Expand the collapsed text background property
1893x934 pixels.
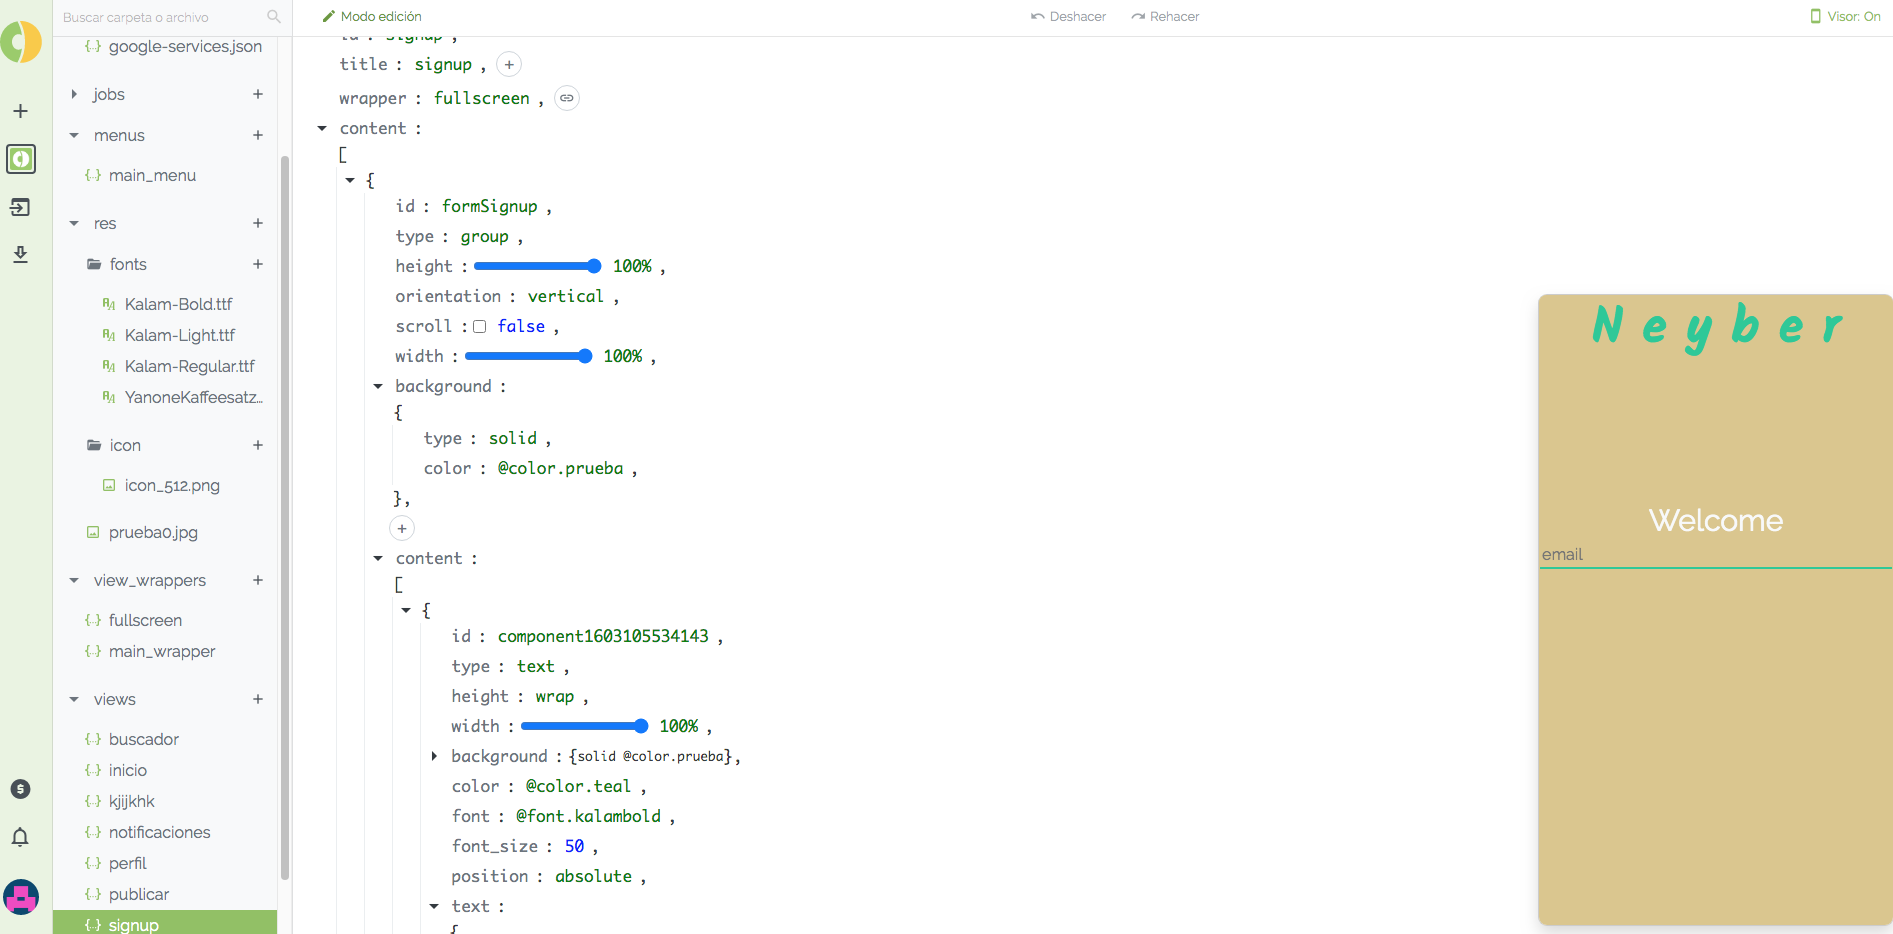(434, 756)
